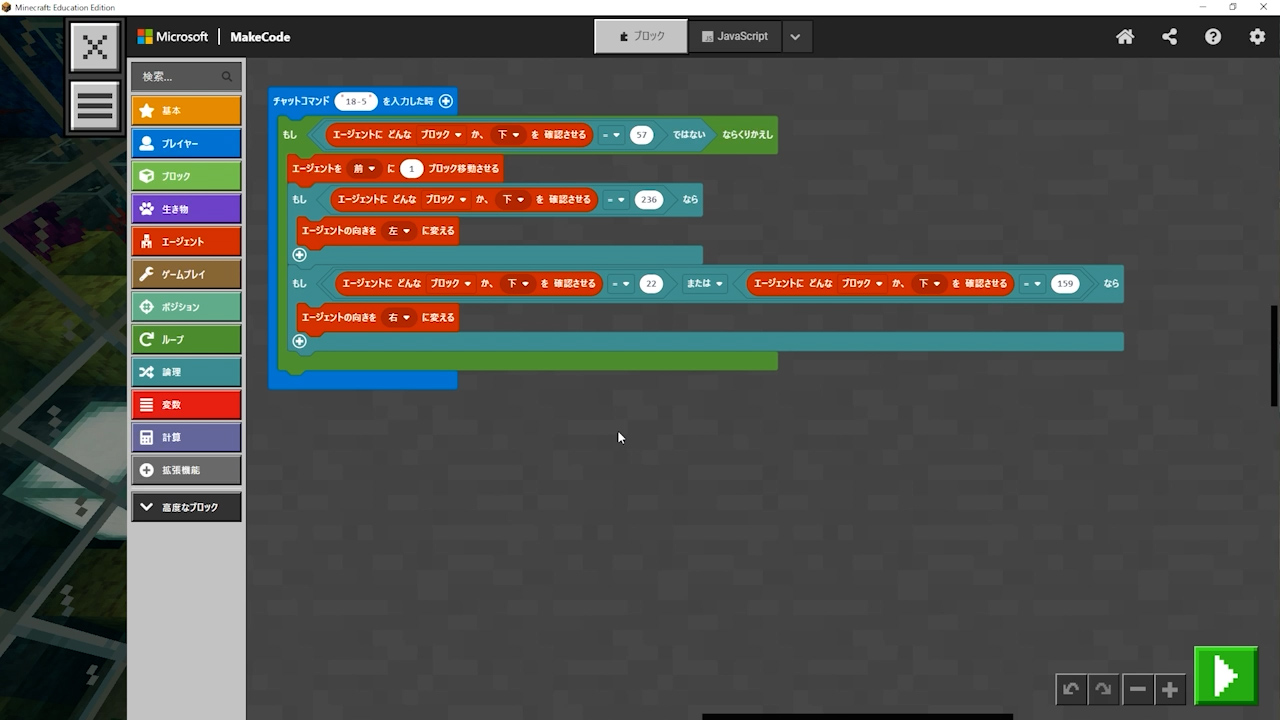Screen dimensions: 1280x720
Task: Click the Home icon in header
Action: pyautogui.click(x=1125, y=37)
